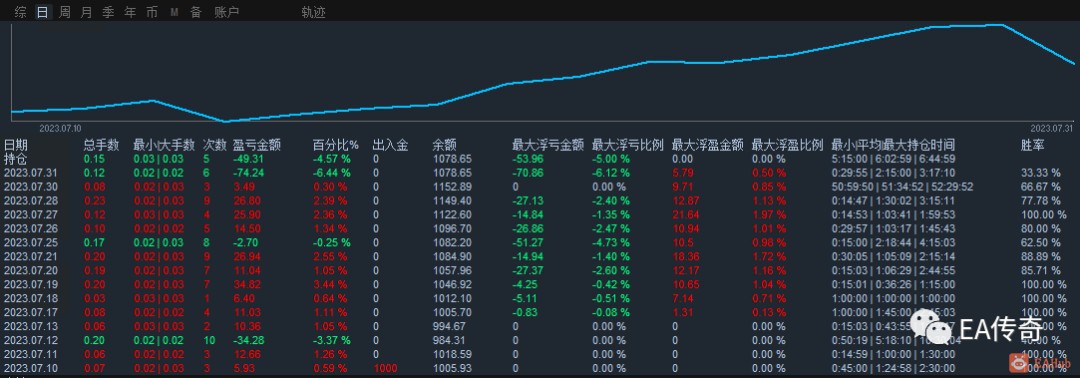
Task: Click the 百分比% column header
Action: coord(336,145)
